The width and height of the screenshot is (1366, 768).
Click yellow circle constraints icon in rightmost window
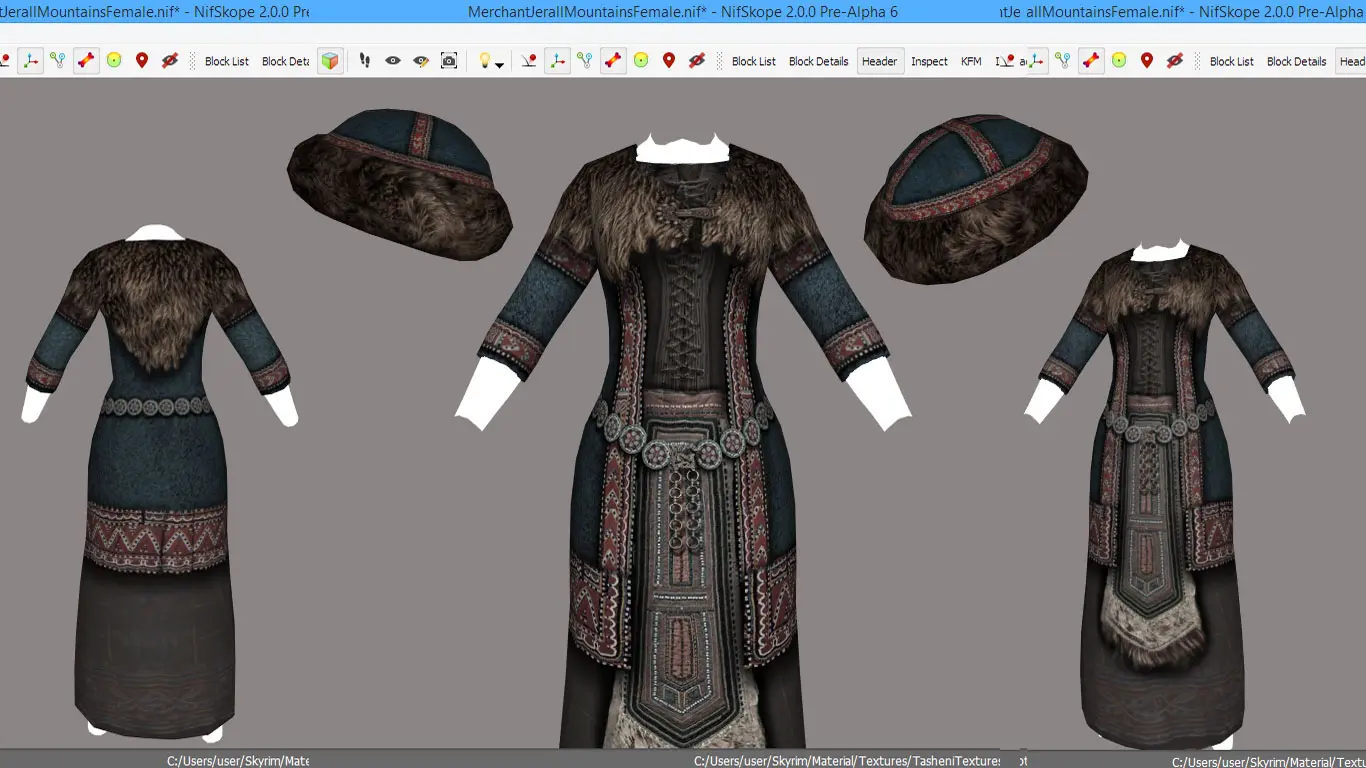[1119, 61]
